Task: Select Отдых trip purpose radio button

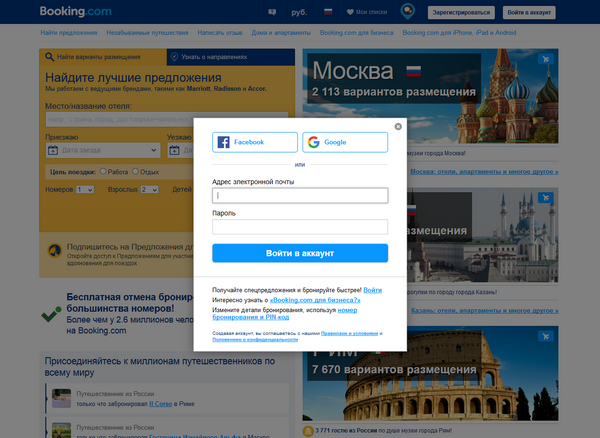Action: coord(135,171)
